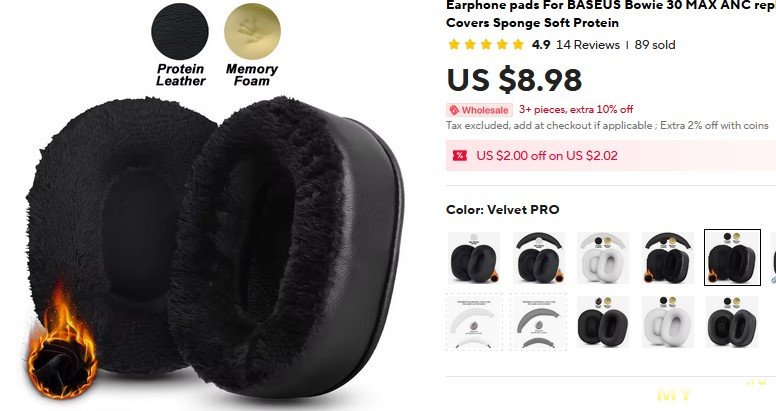Select fourth variant with black headband and flame
The image size is (776, 411).
[668, 257]
